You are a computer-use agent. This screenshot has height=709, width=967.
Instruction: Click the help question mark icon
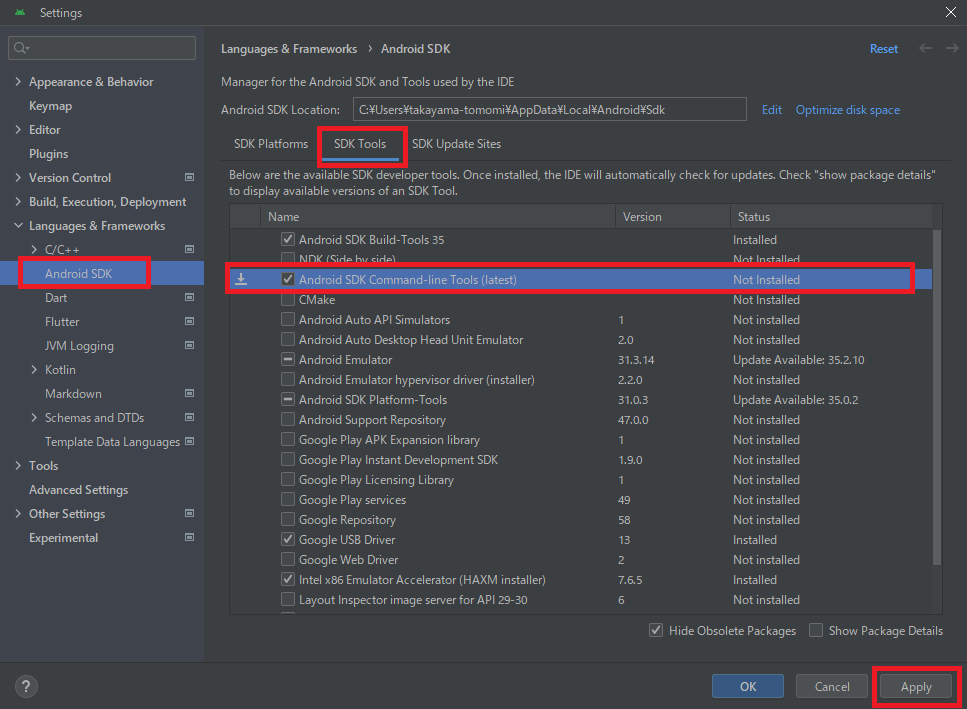point(26,686)
